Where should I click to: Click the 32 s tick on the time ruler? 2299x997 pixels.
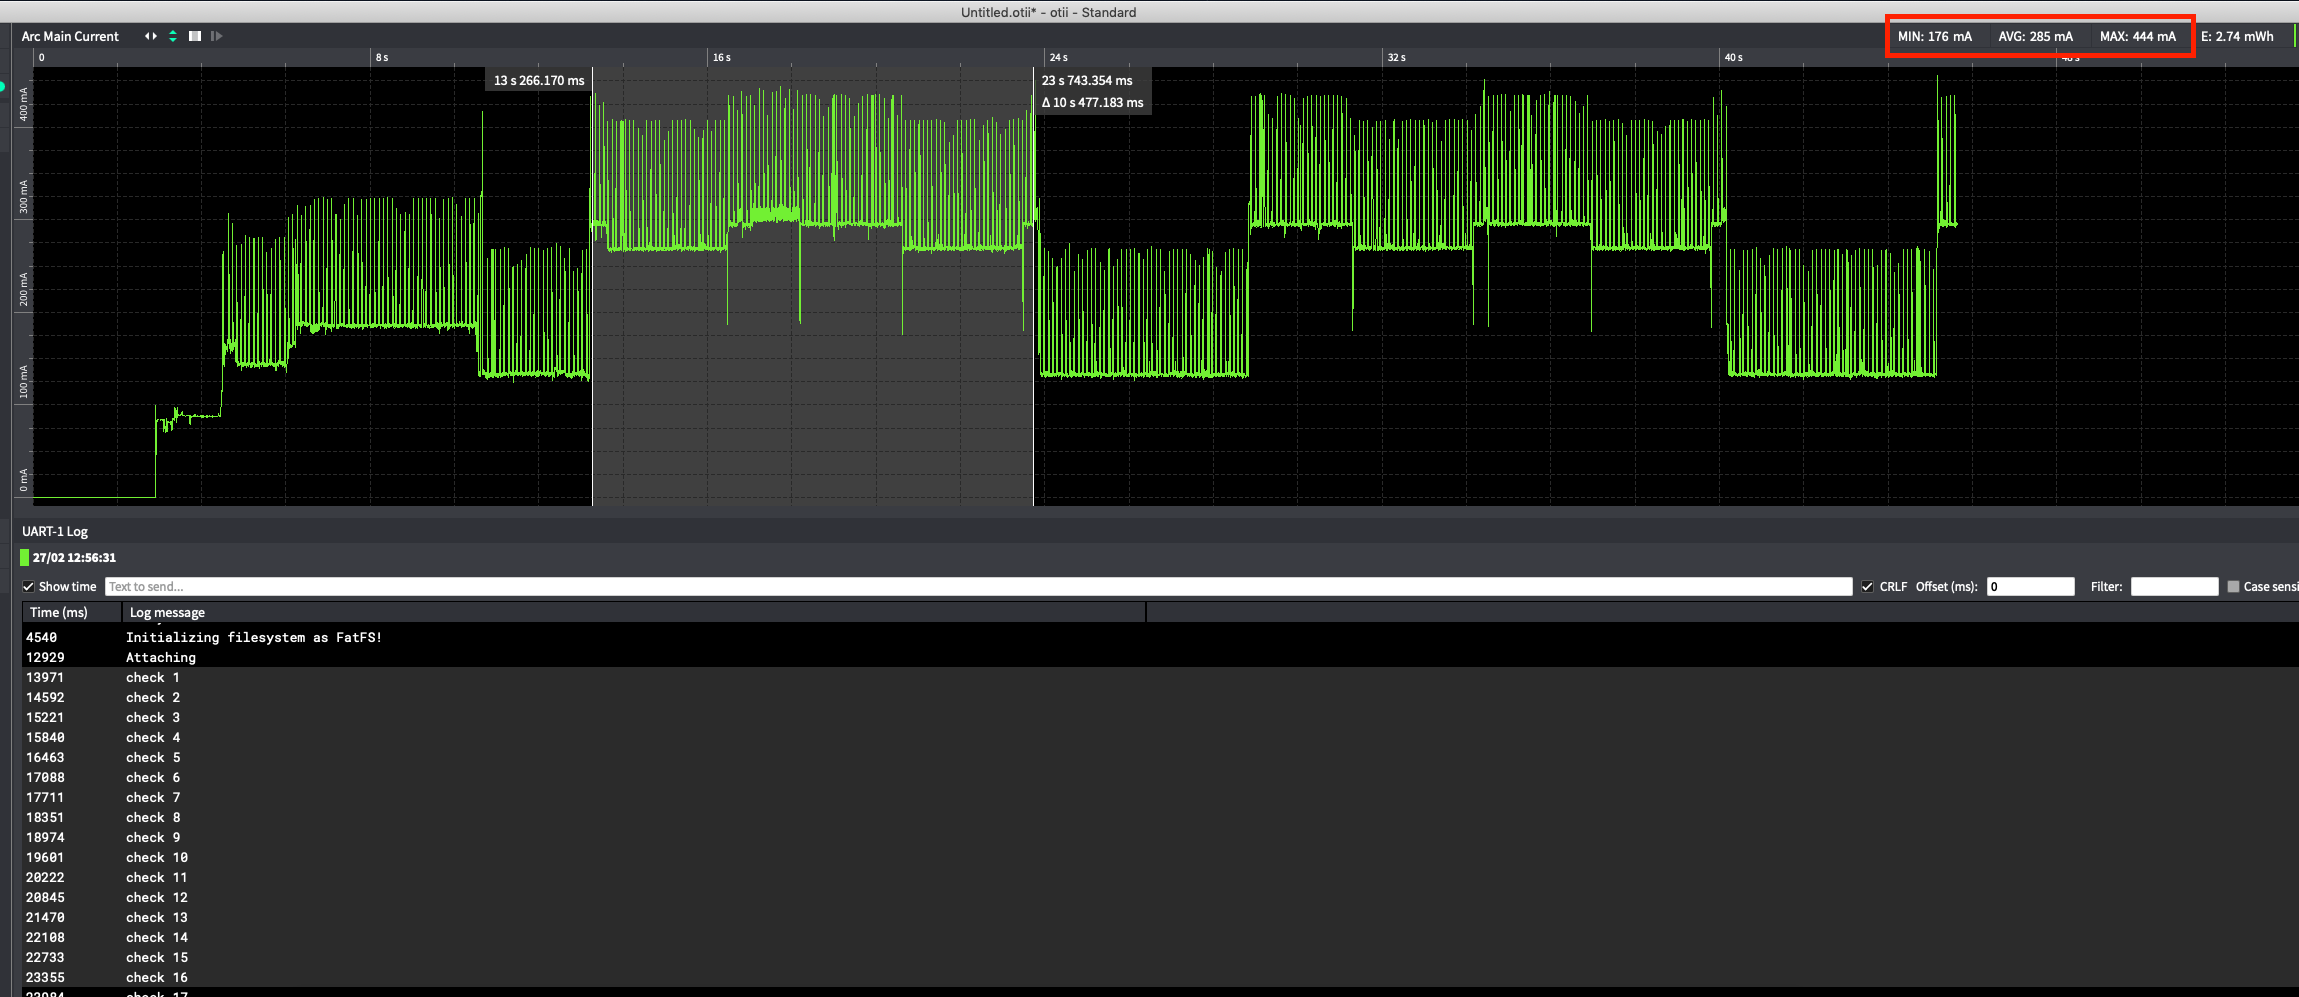click(x=1396, y=58)
